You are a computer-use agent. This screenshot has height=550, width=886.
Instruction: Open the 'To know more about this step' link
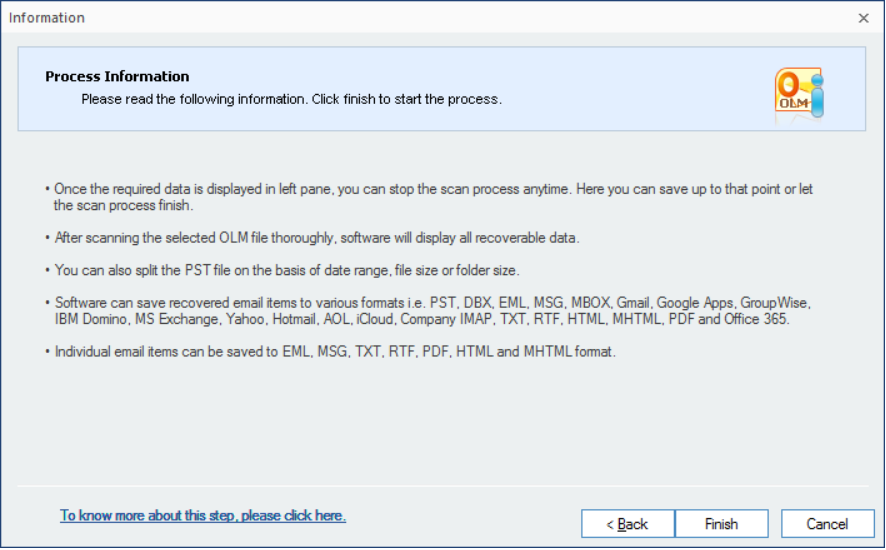pos(203,516)
